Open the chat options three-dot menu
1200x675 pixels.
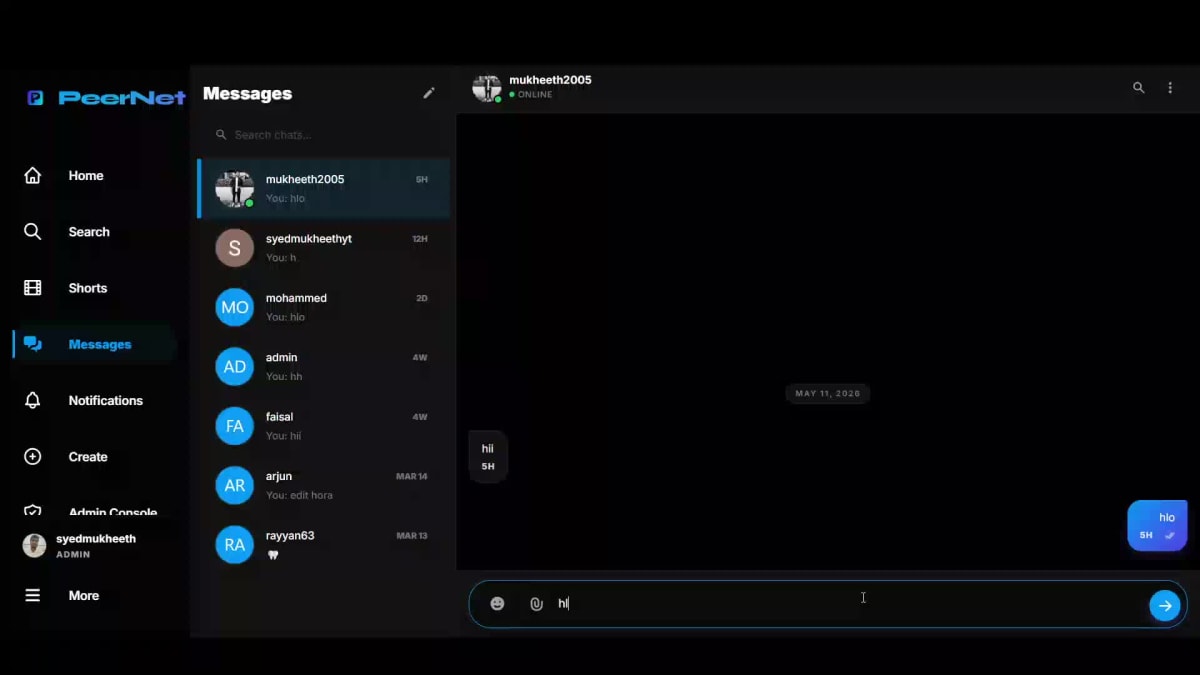point(1170,88)
